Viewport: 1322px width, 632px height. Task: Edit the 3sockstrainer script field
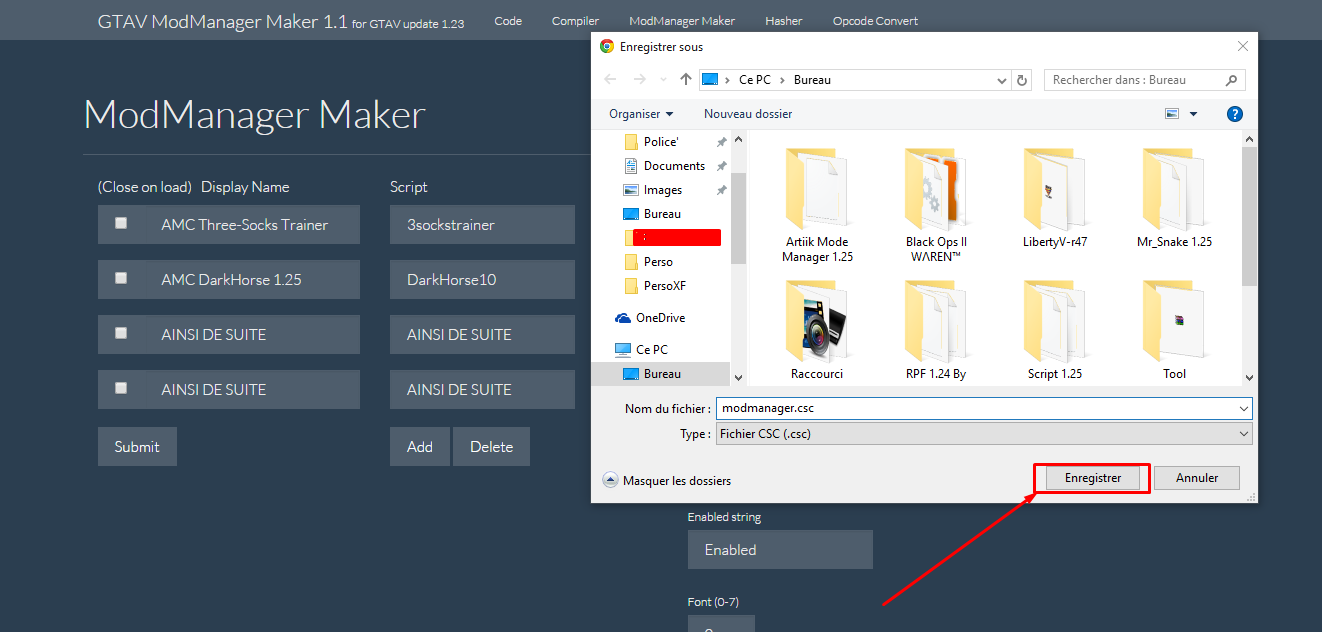point(482,225)
